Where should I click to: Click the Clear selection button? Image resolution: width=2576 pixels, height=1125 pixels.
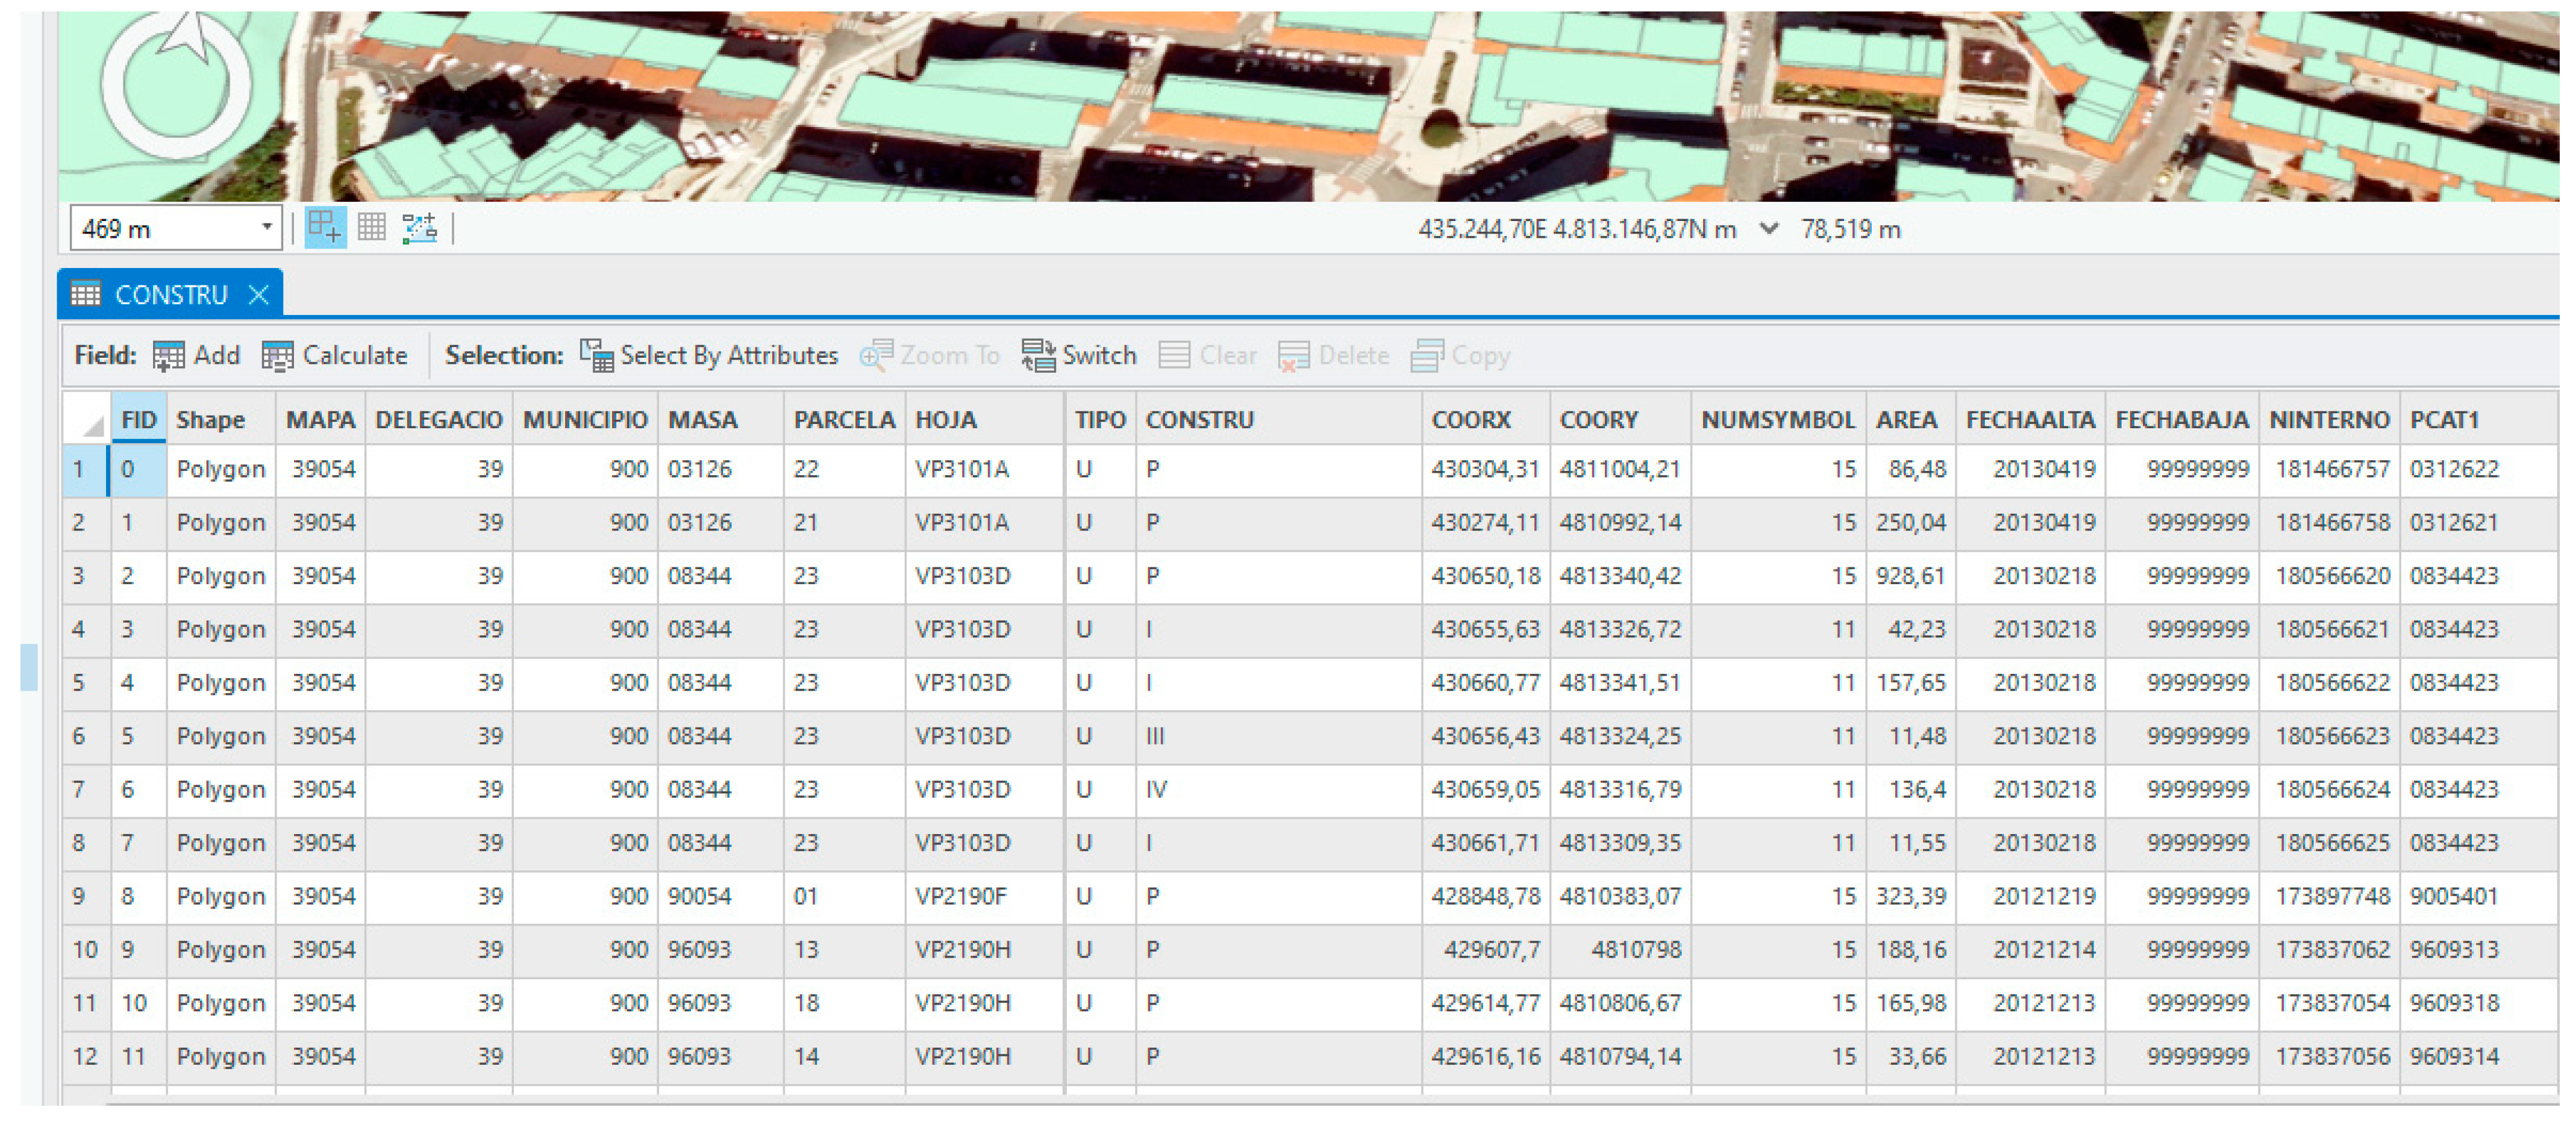(x=1207, y=356)
